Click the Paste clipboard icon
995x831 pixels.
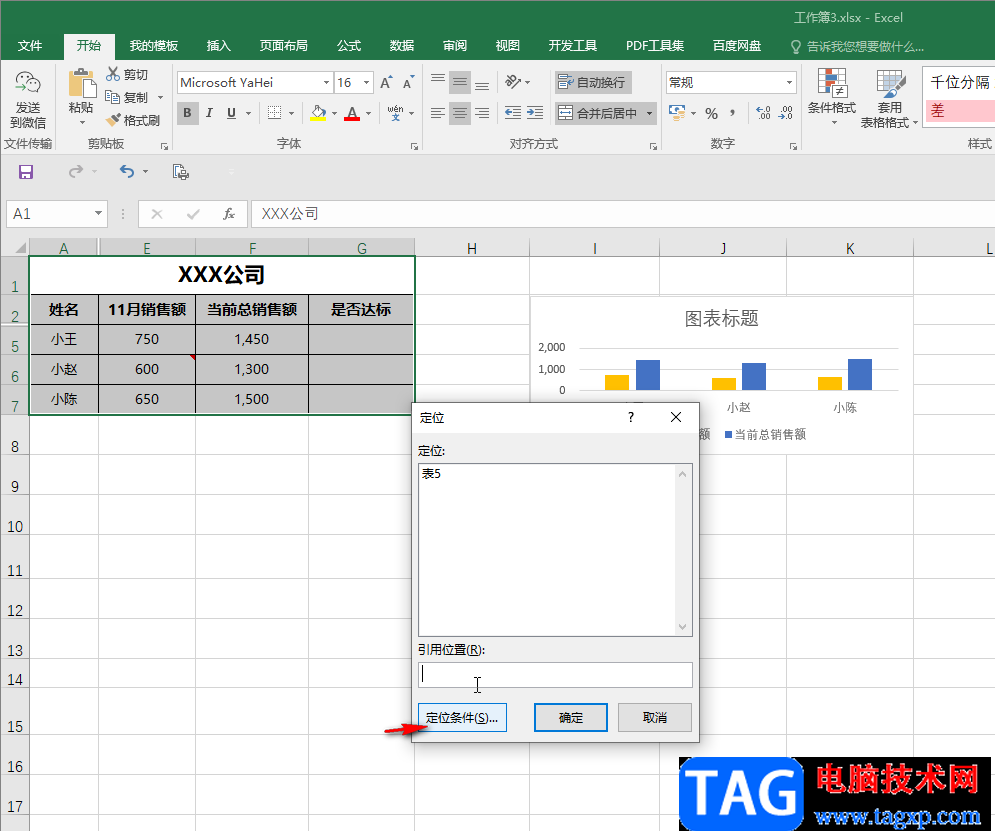coord(81,83)
